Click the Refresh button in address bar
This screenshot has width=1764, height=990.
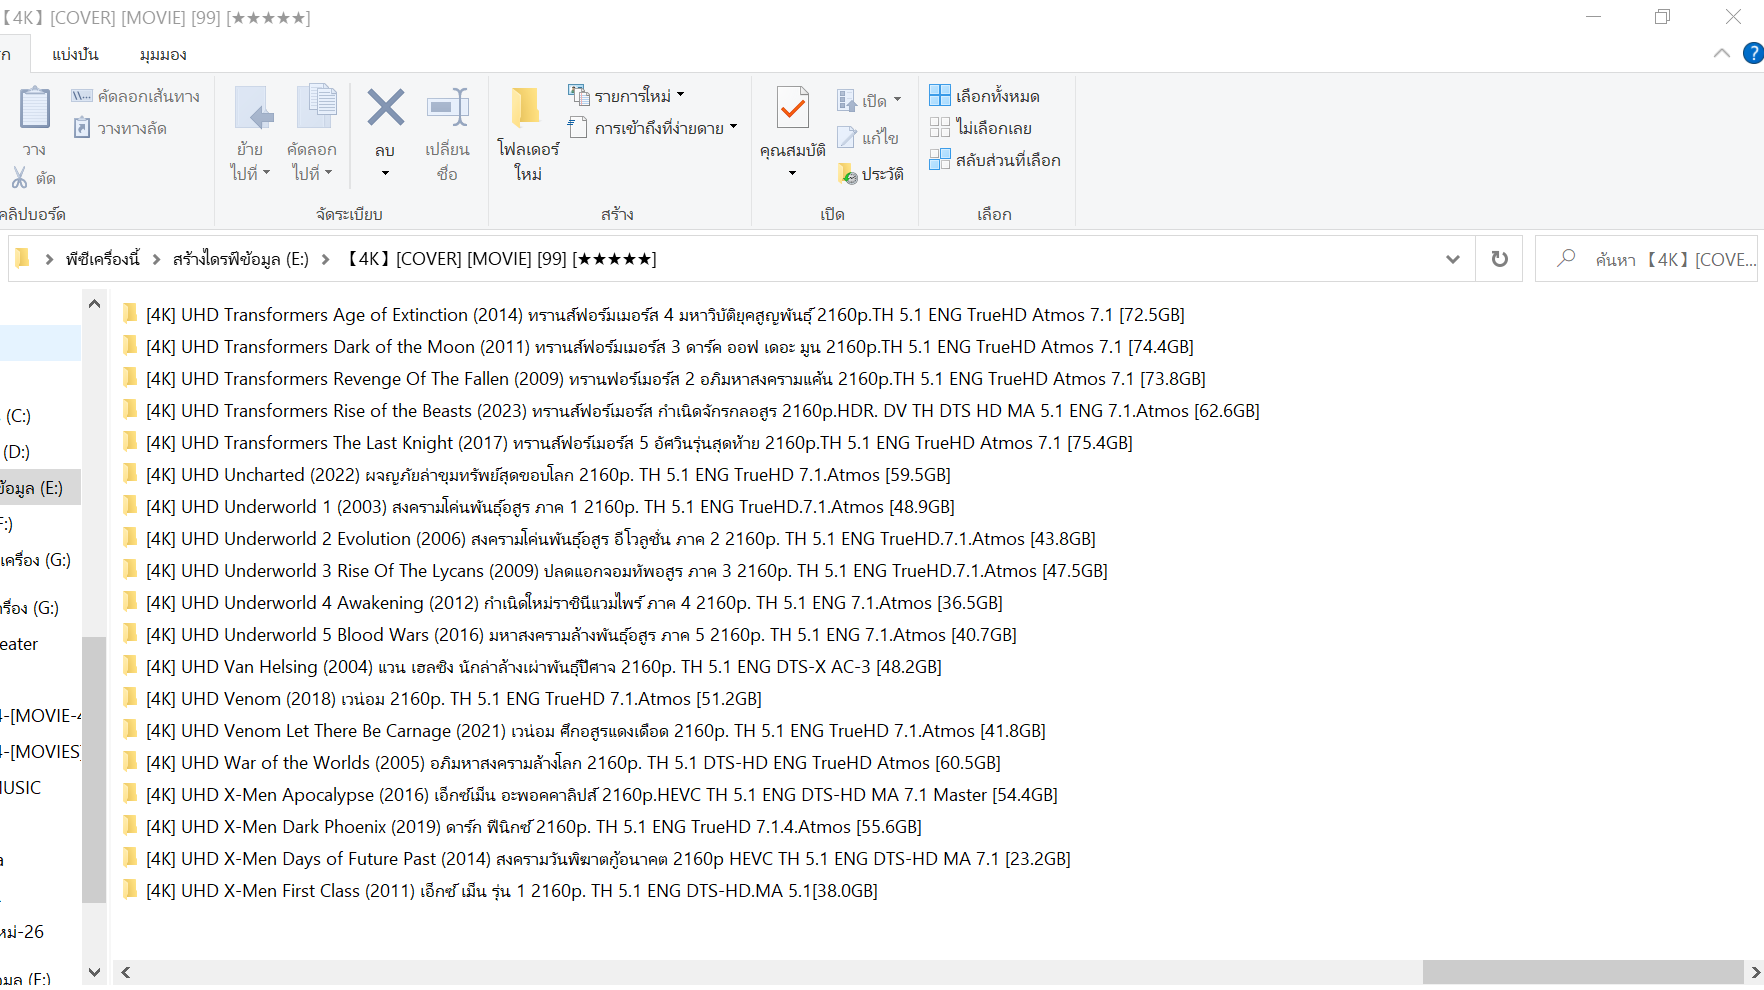[x=1499, y=259]
